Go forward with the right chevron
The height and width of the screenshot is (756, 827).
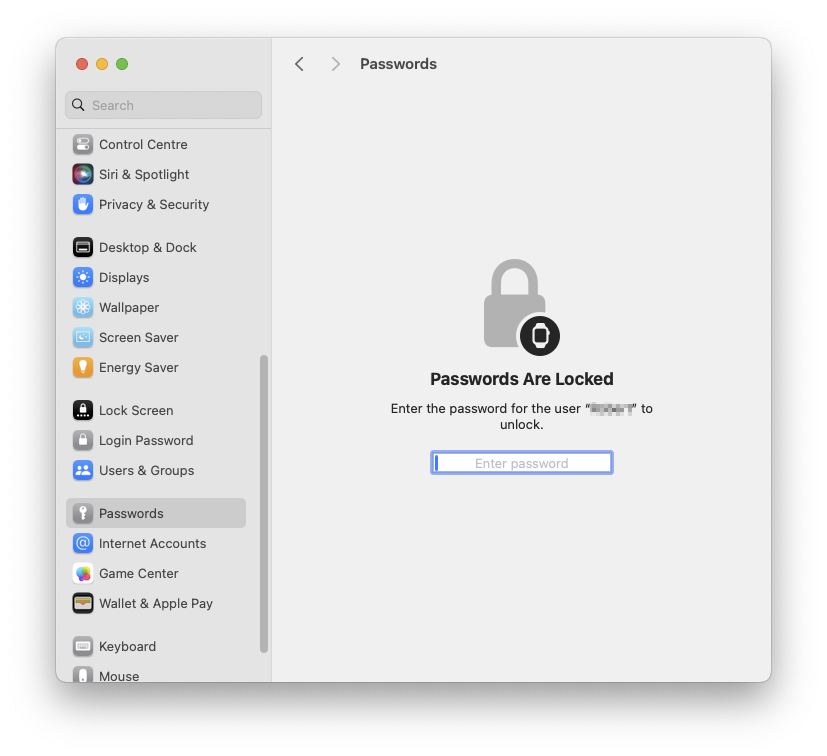click(x=335, y=64)
